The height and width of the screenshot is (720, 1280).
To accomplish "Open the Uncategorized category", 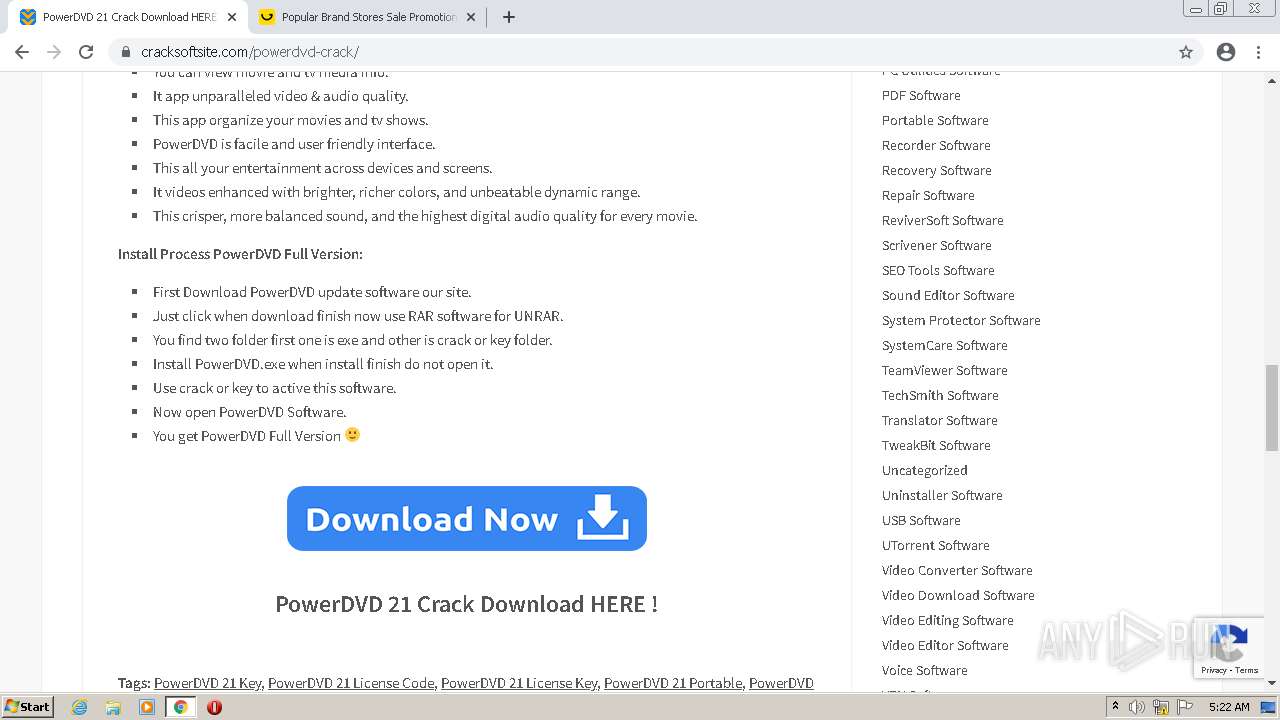I will [x=925, y=470].
